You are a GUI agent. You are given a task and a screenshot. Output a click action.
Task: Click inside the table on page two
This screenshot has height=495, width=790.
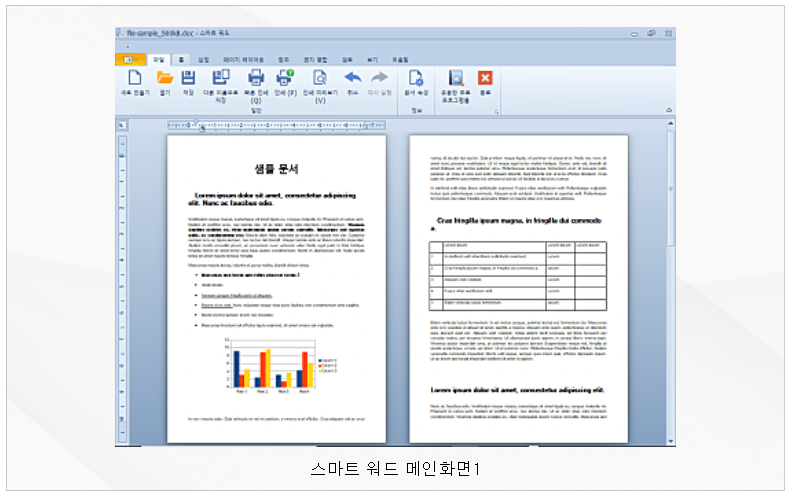click(x=518, y=276)
